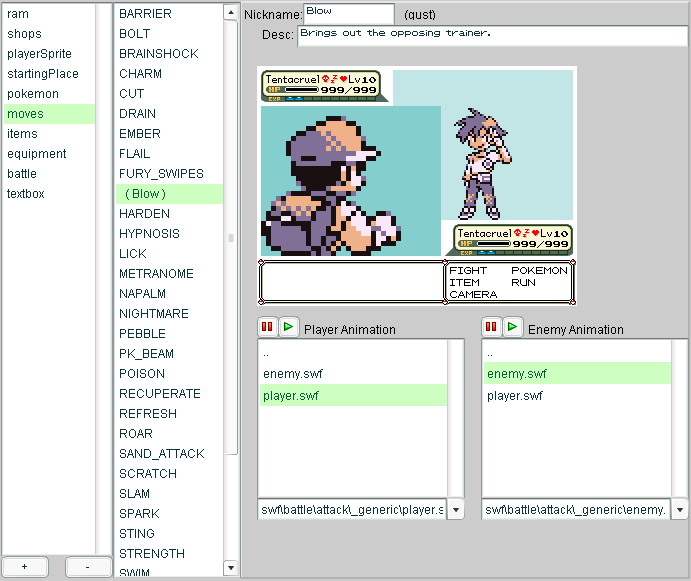Open the items category
691x581 pixels.
(x=22, y=134)
